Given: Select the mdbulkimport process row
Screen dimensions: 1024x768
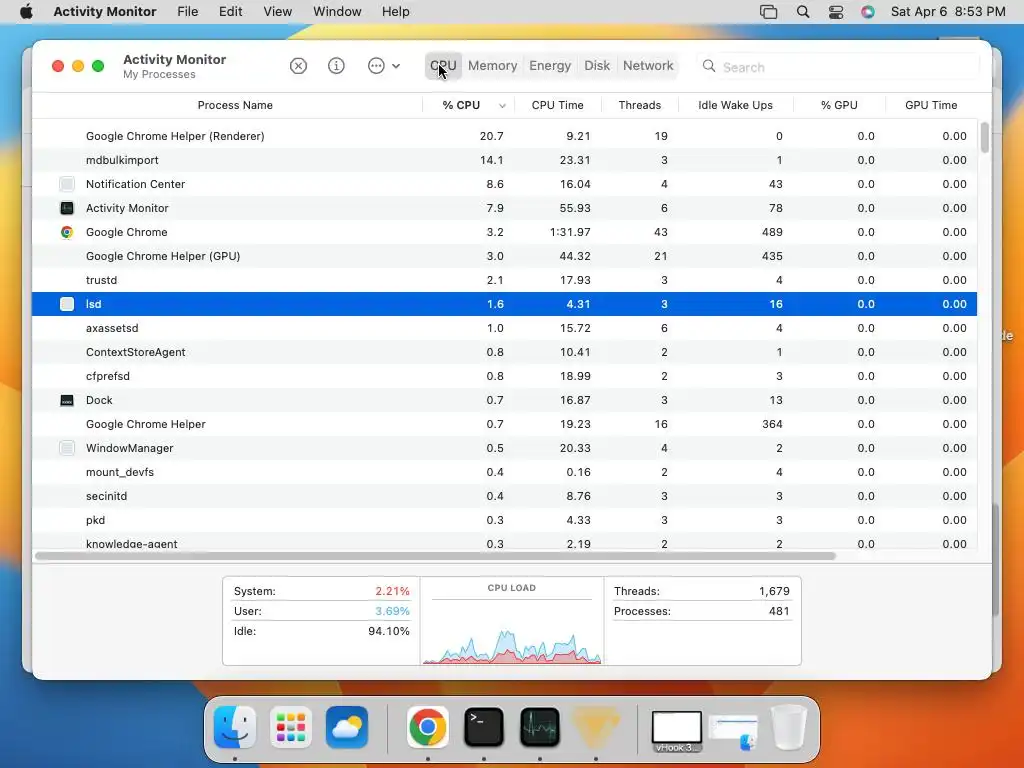Looking at the screenshot, I should pyautogui.click(x=504, y=160).
